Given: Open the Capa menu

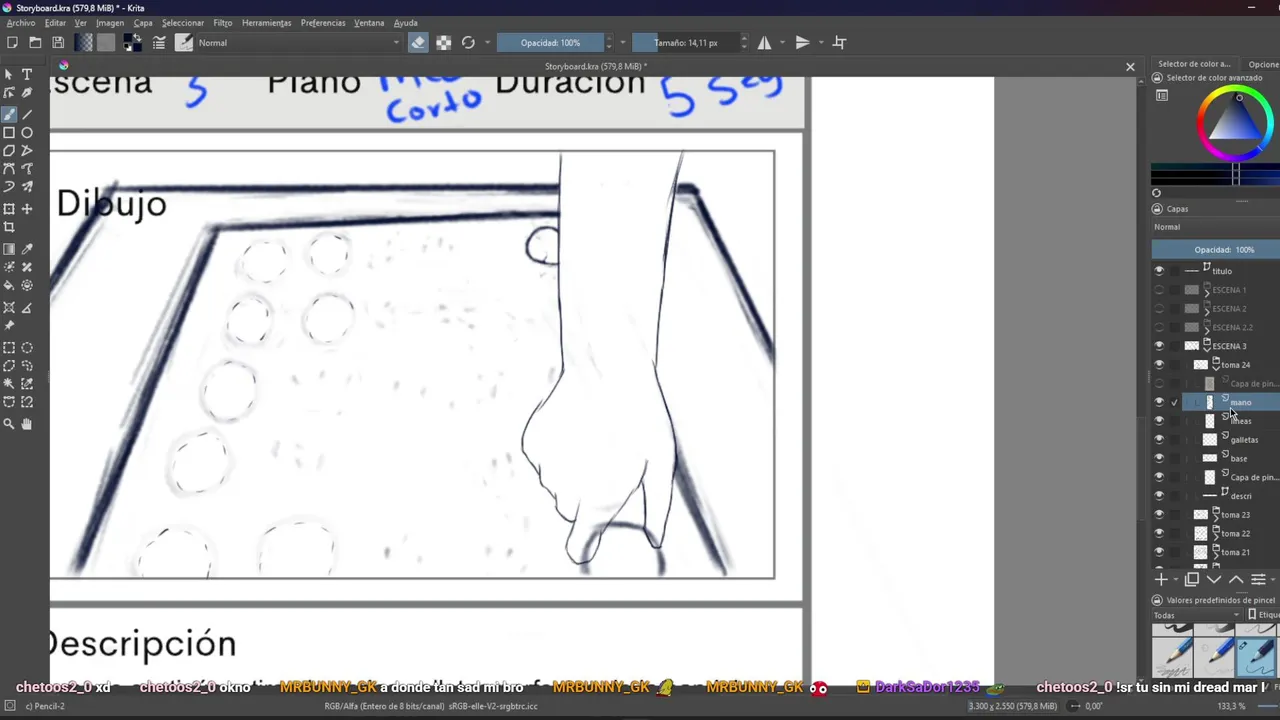Looking at the screenshot, I should click(x=143, y=22).
